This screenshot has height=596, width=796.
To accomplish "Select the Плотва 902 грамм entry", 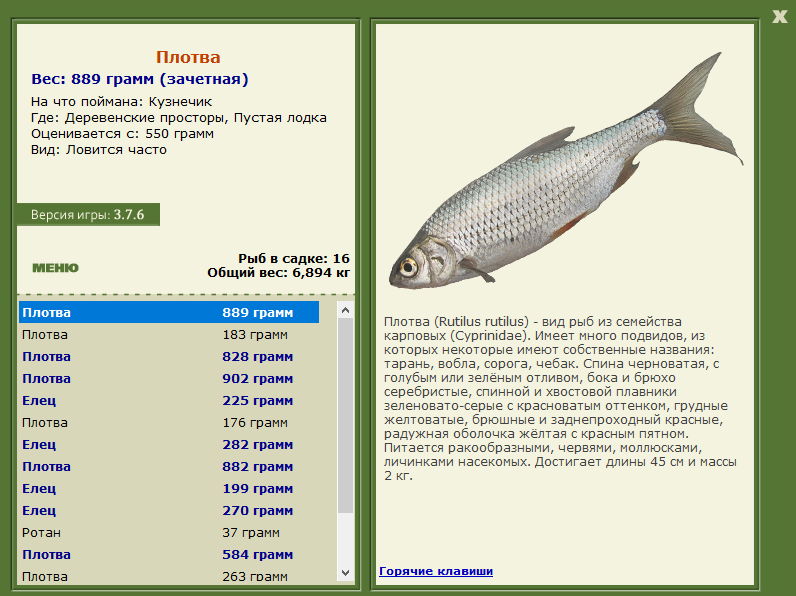I will pos(169,379).
